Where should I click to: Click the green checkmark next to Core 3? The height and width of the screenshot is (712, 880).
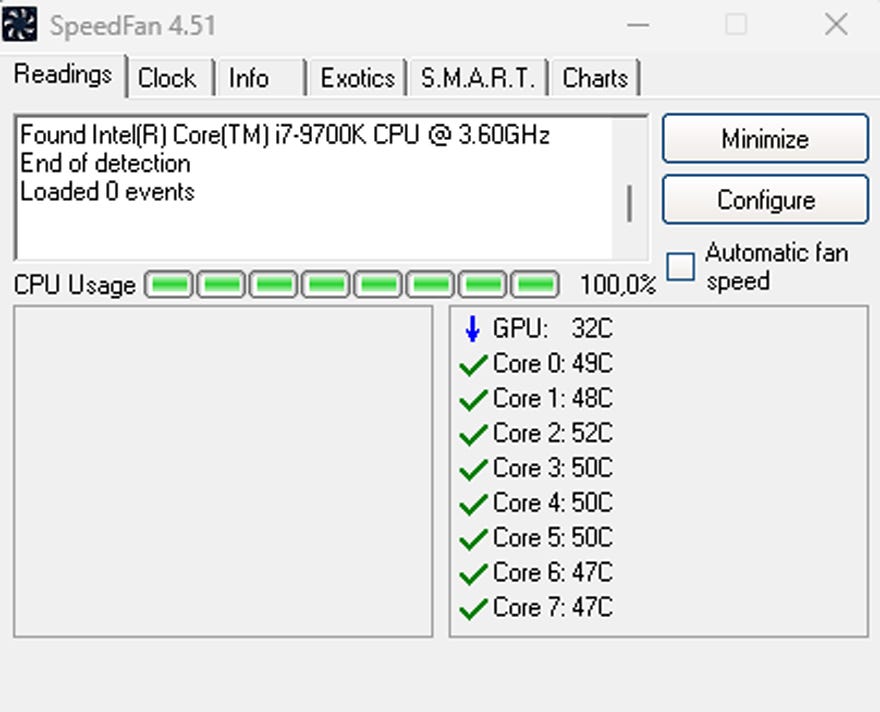[x=472, y=470]
